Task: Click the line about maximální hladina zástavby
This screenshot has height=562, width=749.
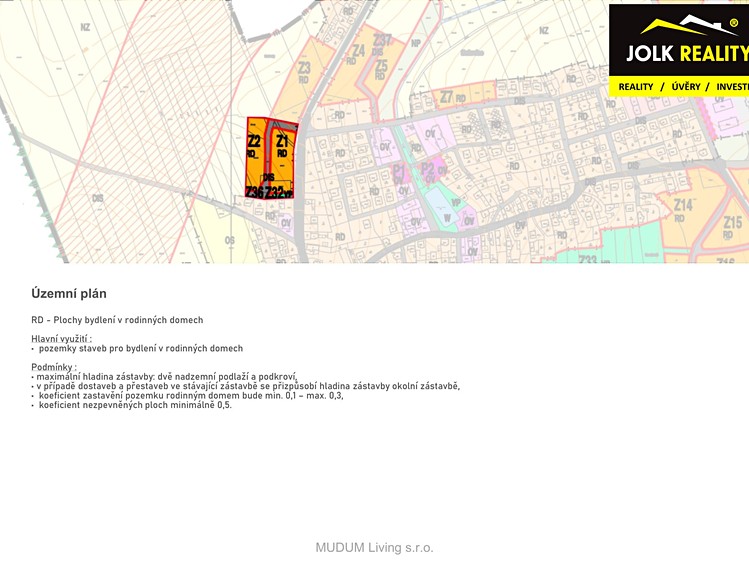Action: point(164,377)
